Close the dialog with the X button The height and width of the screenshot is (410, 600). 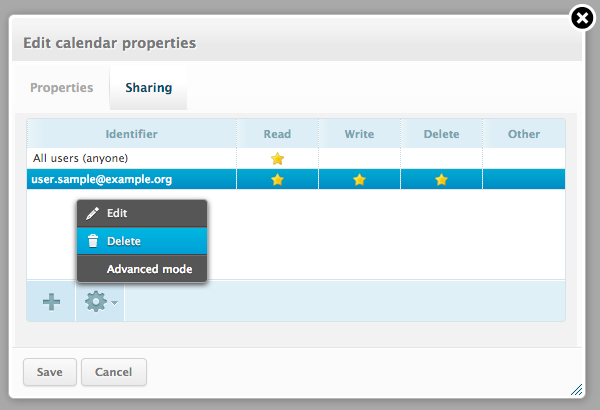tap(581, 18)
